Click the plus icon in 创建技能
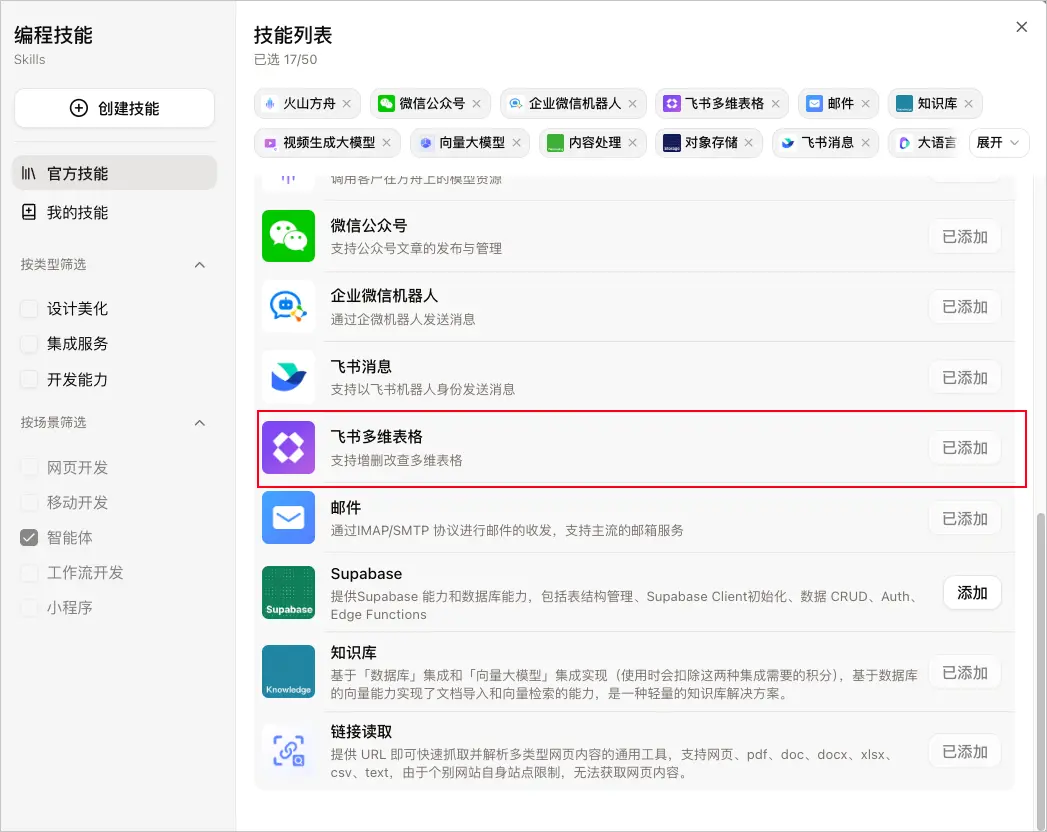 79,108
